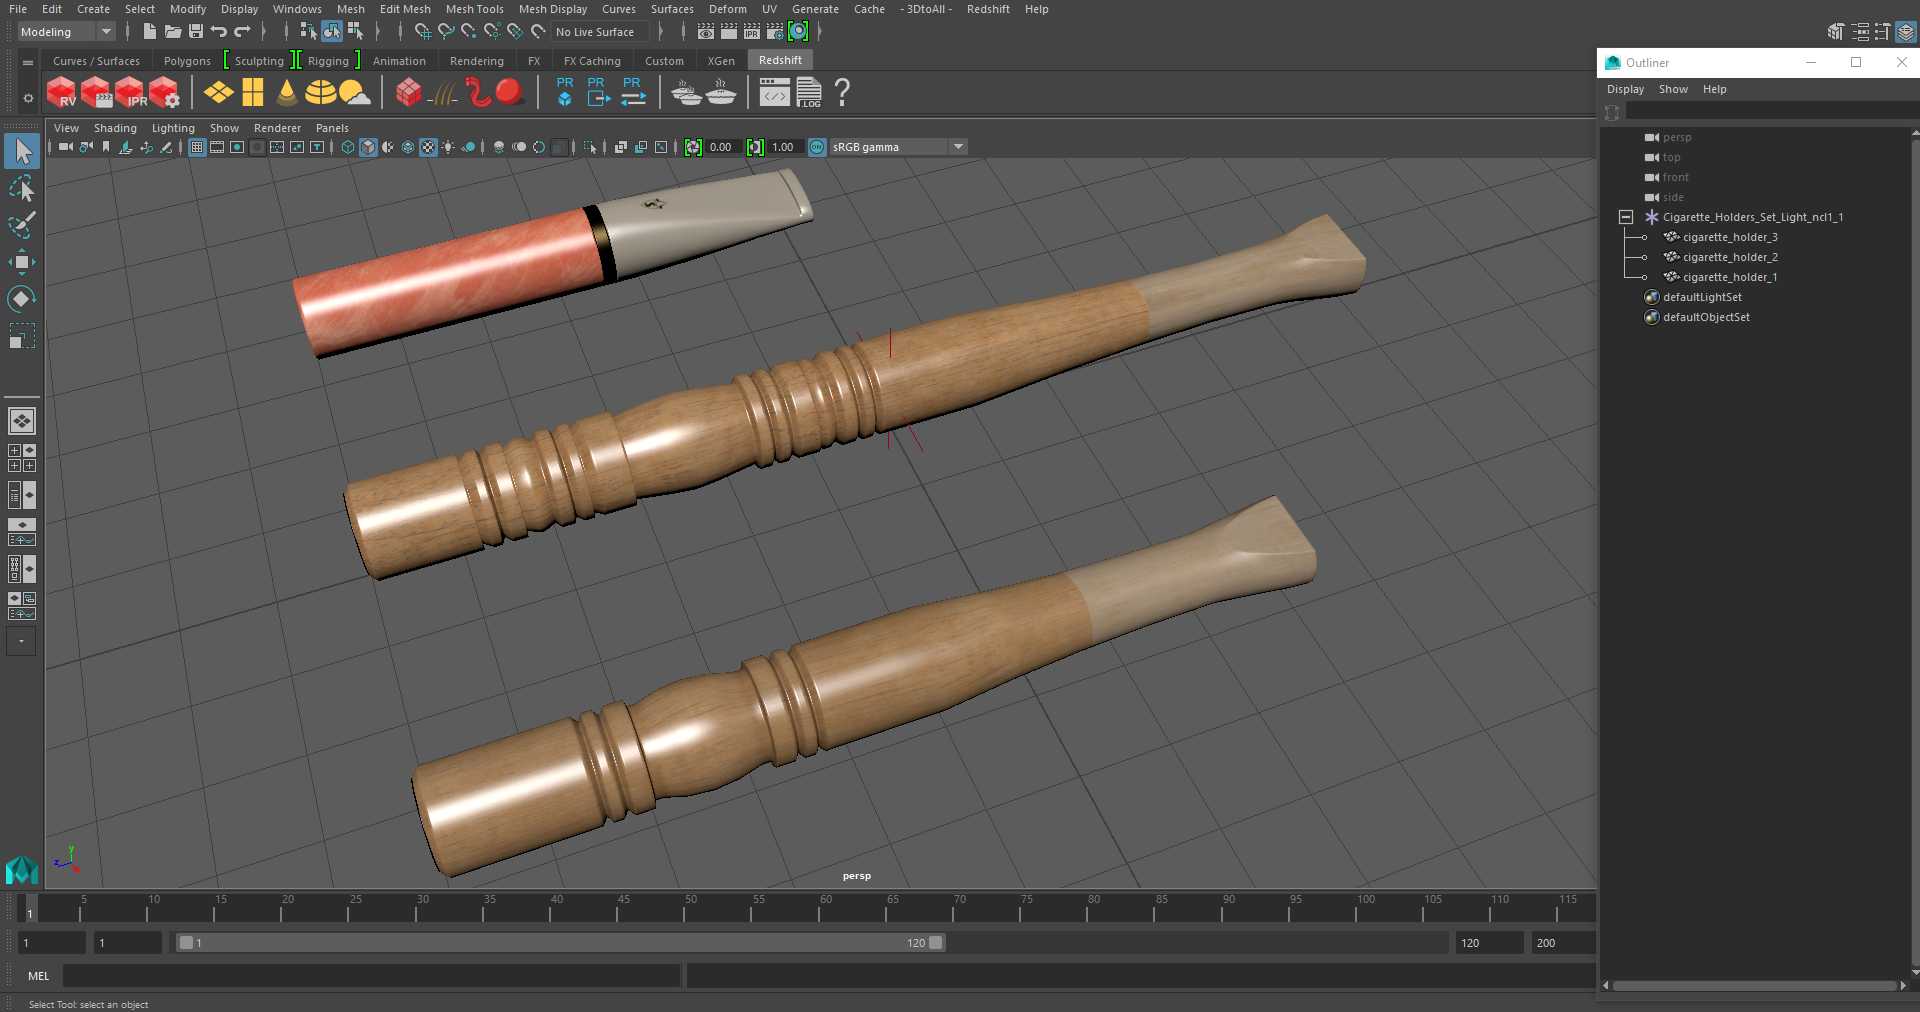Open the sRGB gamma view transform dropdown
Viewport: 1920px width, 1012px height.
tap(898, 147)
